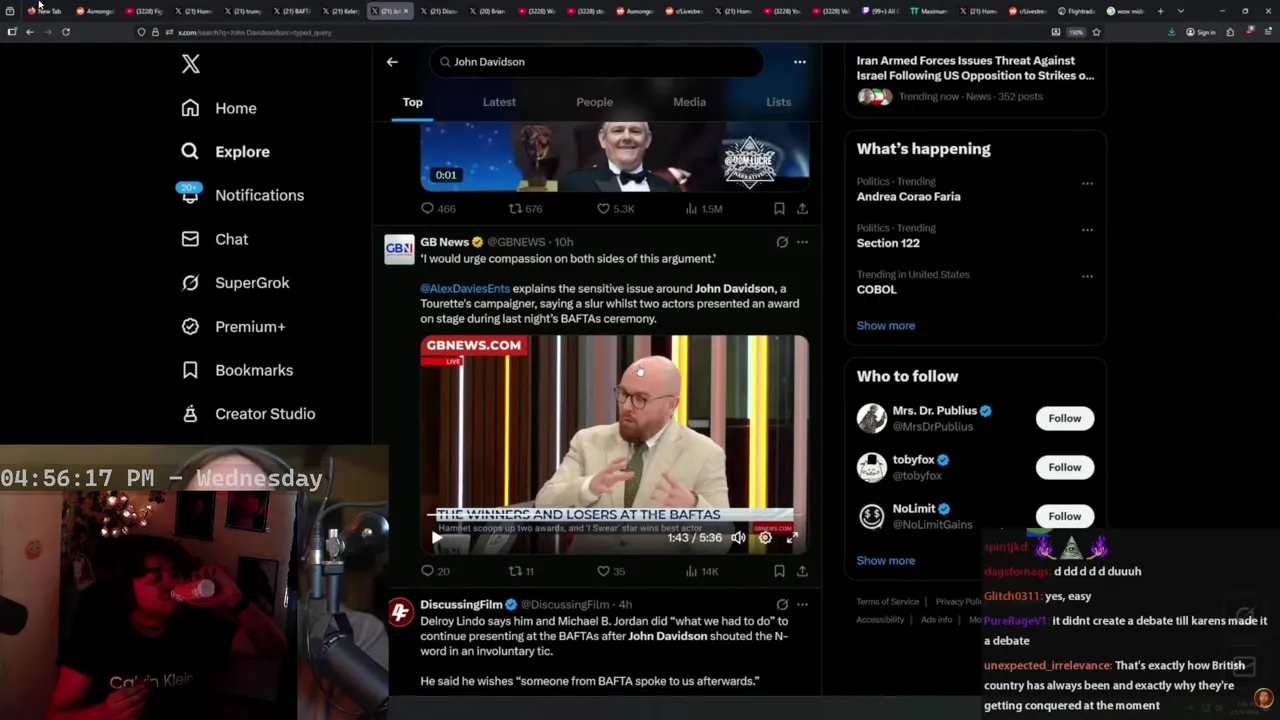Switch to the Media tab
This screenshot has height=720, width=1280.
(689, 102)
